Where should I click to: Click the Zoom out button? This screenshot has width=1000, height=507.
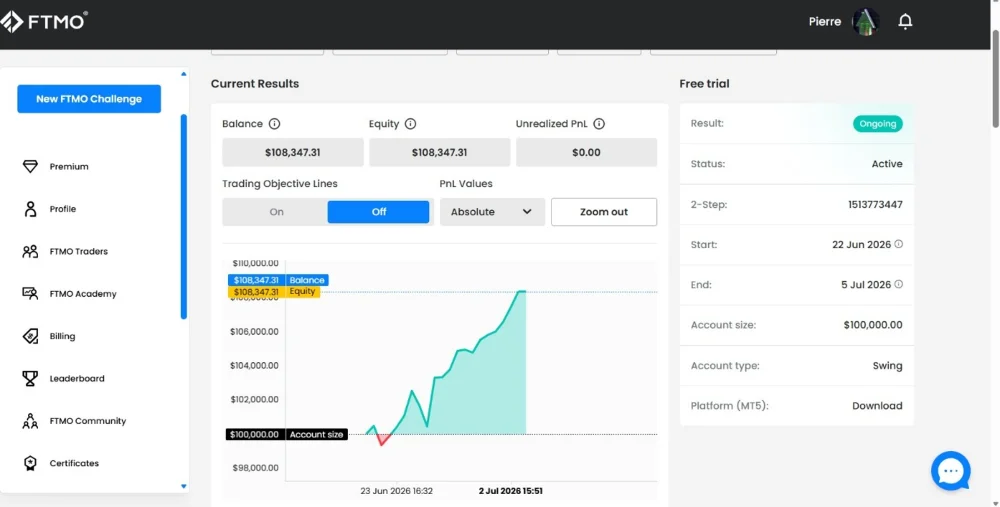click(x=603, y=212)
